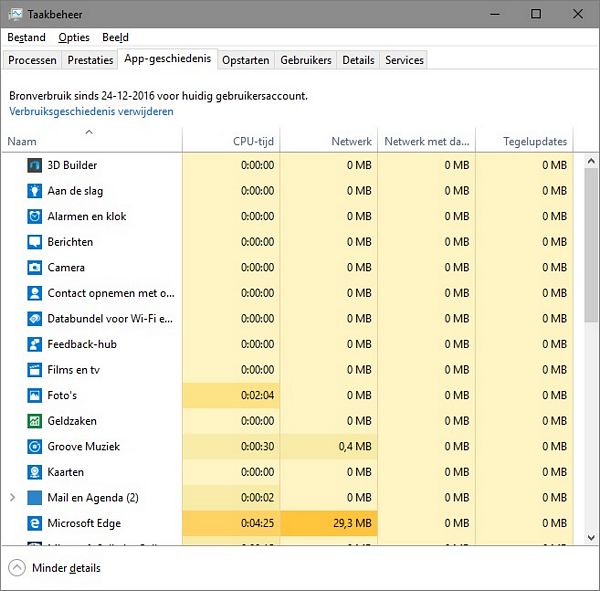
Task: Click the 0:00:30 CPU-tijd value
Action: coord(258,447)
